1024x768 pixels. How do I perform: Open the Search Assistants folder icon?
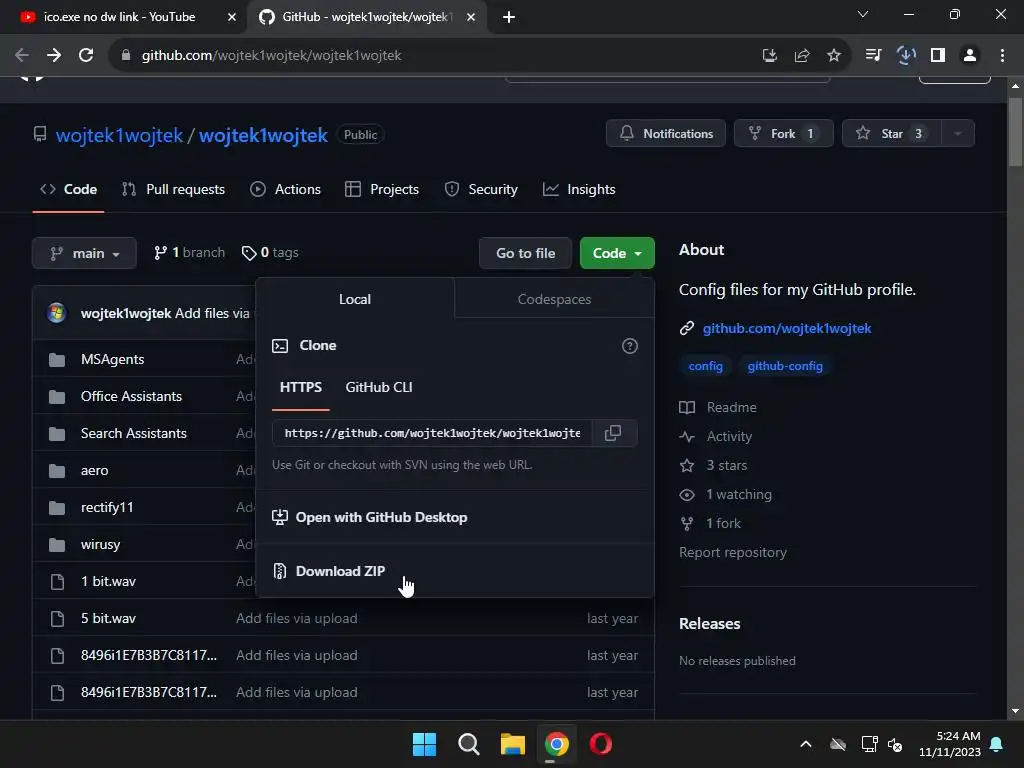[x=57, y=434]
